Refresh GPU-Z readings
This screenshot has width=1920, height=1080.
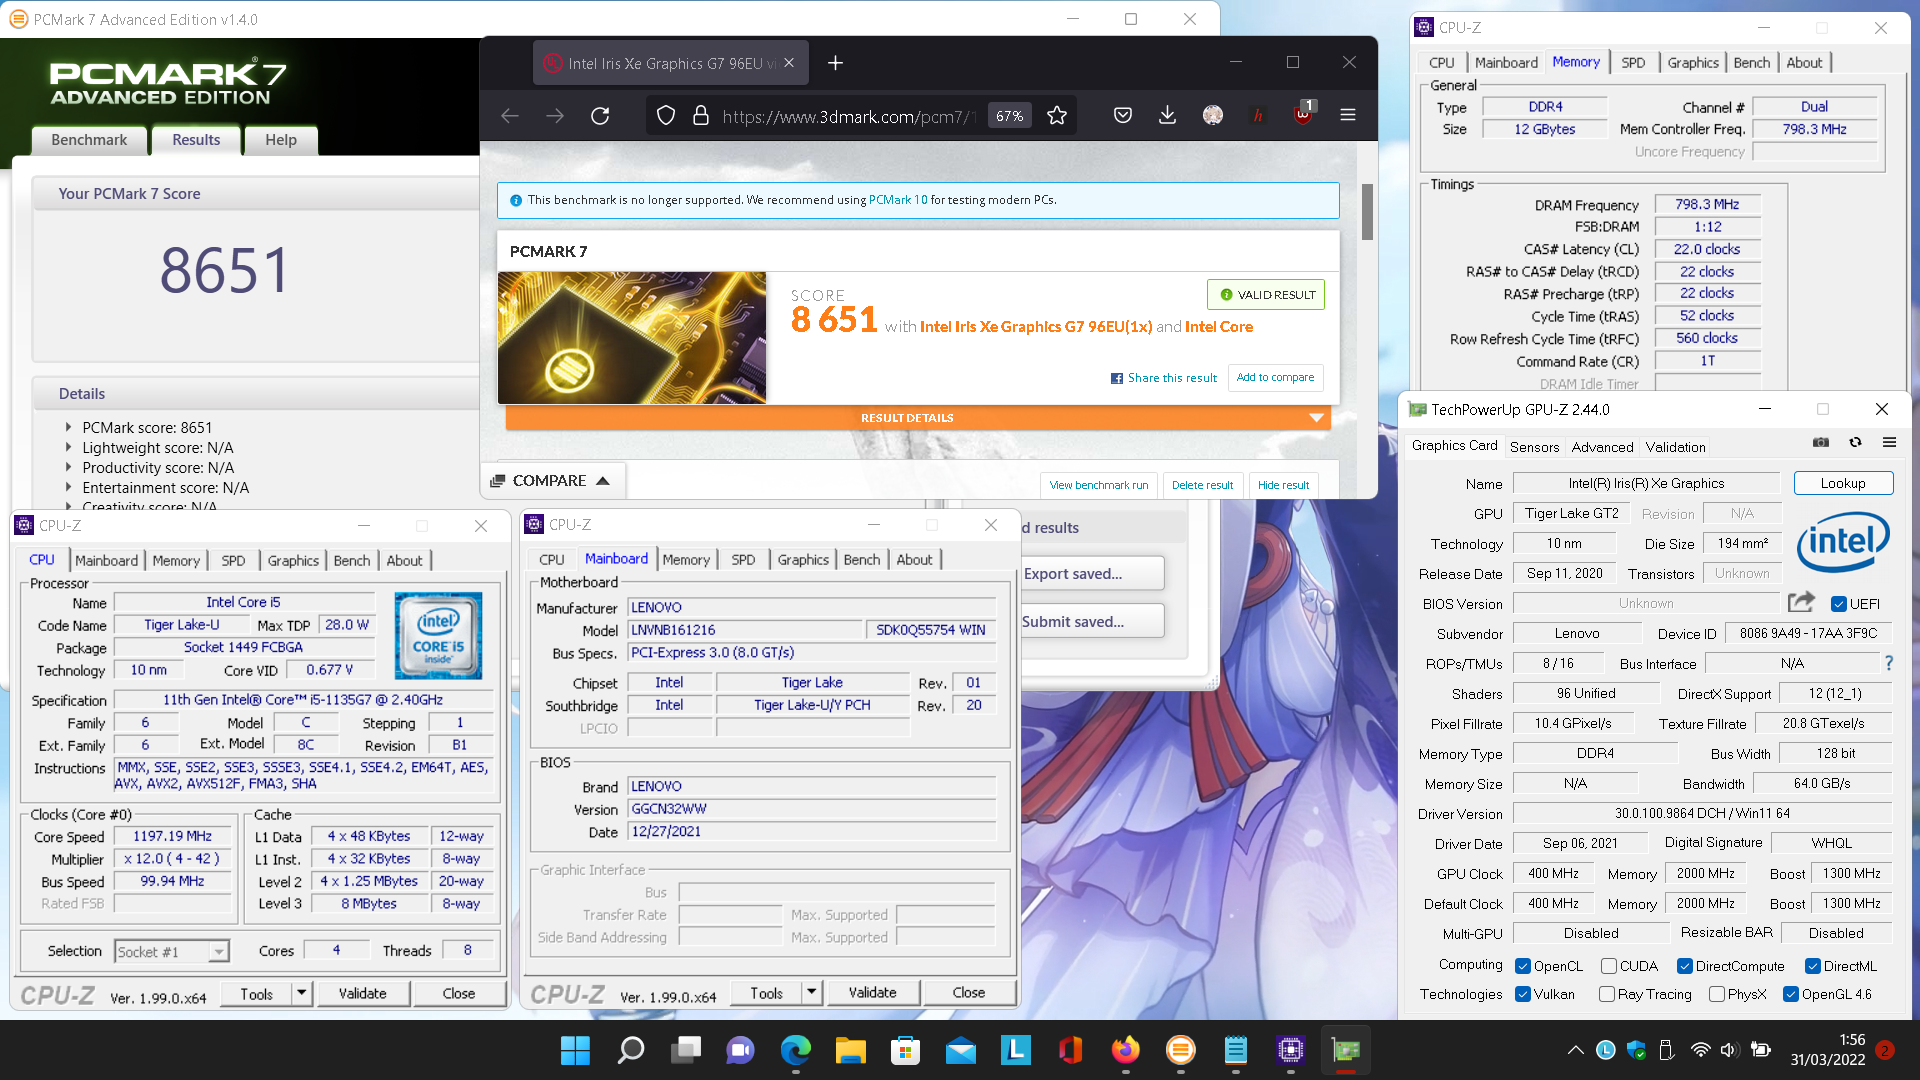tap(1855, 442)
